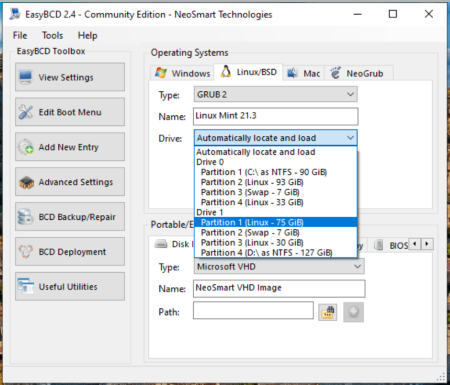
Task: Select Partition 1 (C:\ as NTFS - 90 GiB)
Action: point(276,172)
